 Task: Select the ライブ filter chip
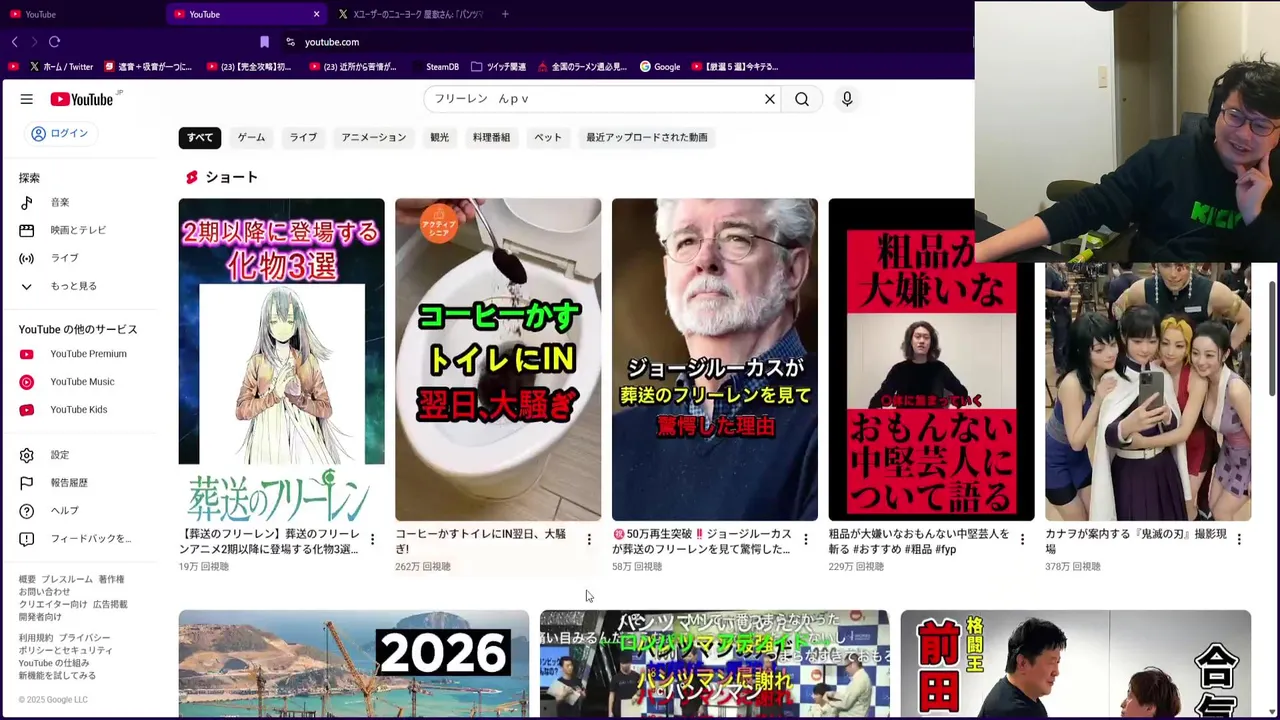(x=303, y=137)
